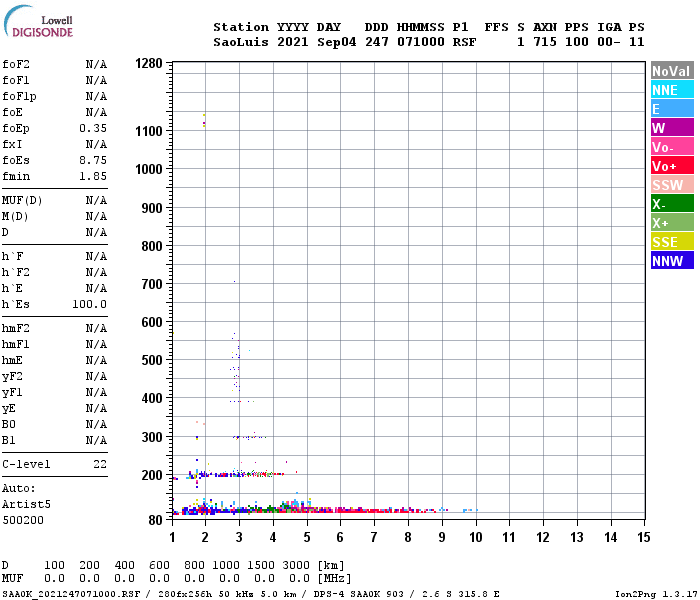
Task: Click the 80 height axis label
Action: click(x=155, y=520)
